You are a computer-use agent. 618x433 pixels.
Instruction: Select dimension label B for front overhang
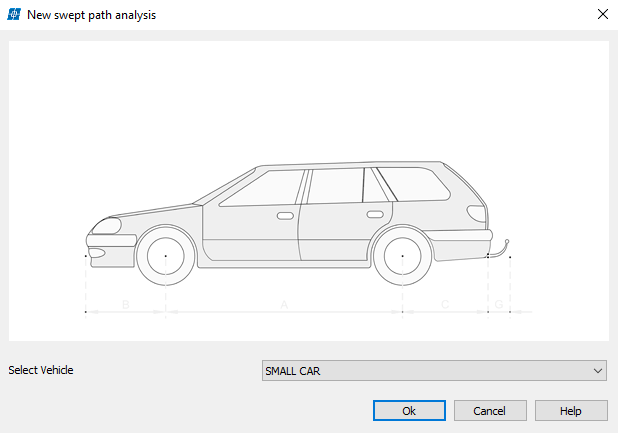[126, 303]
